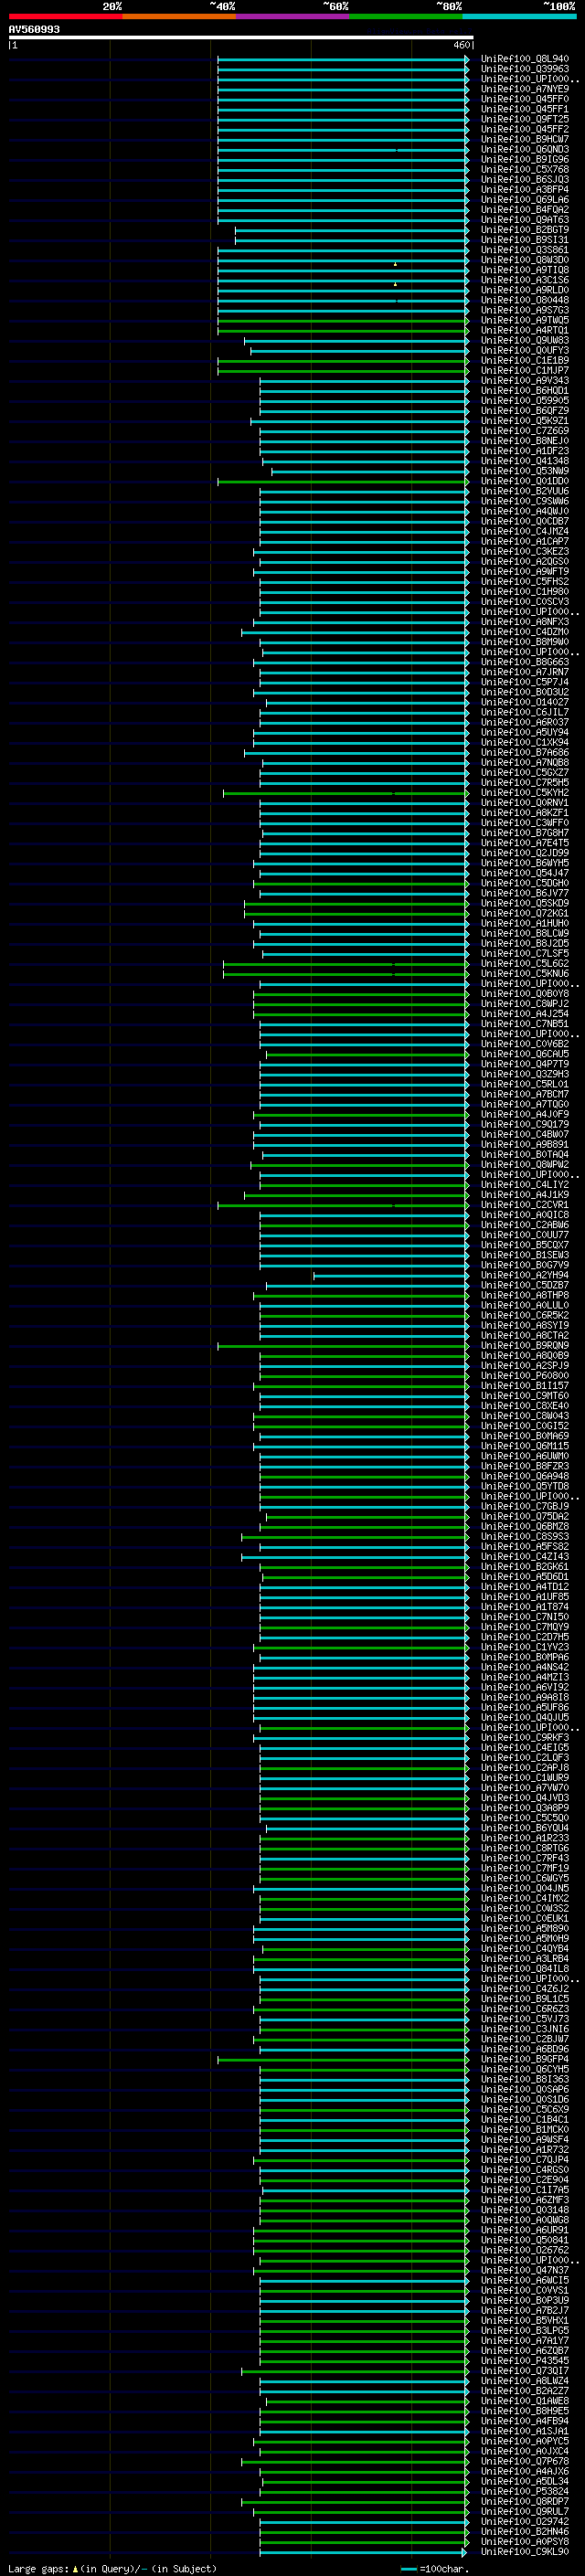Select the UniRef100_A3C1S6 hit label
Viewport: 585px width, 2576px height.
pyautogui.click(x=524, y=280)
